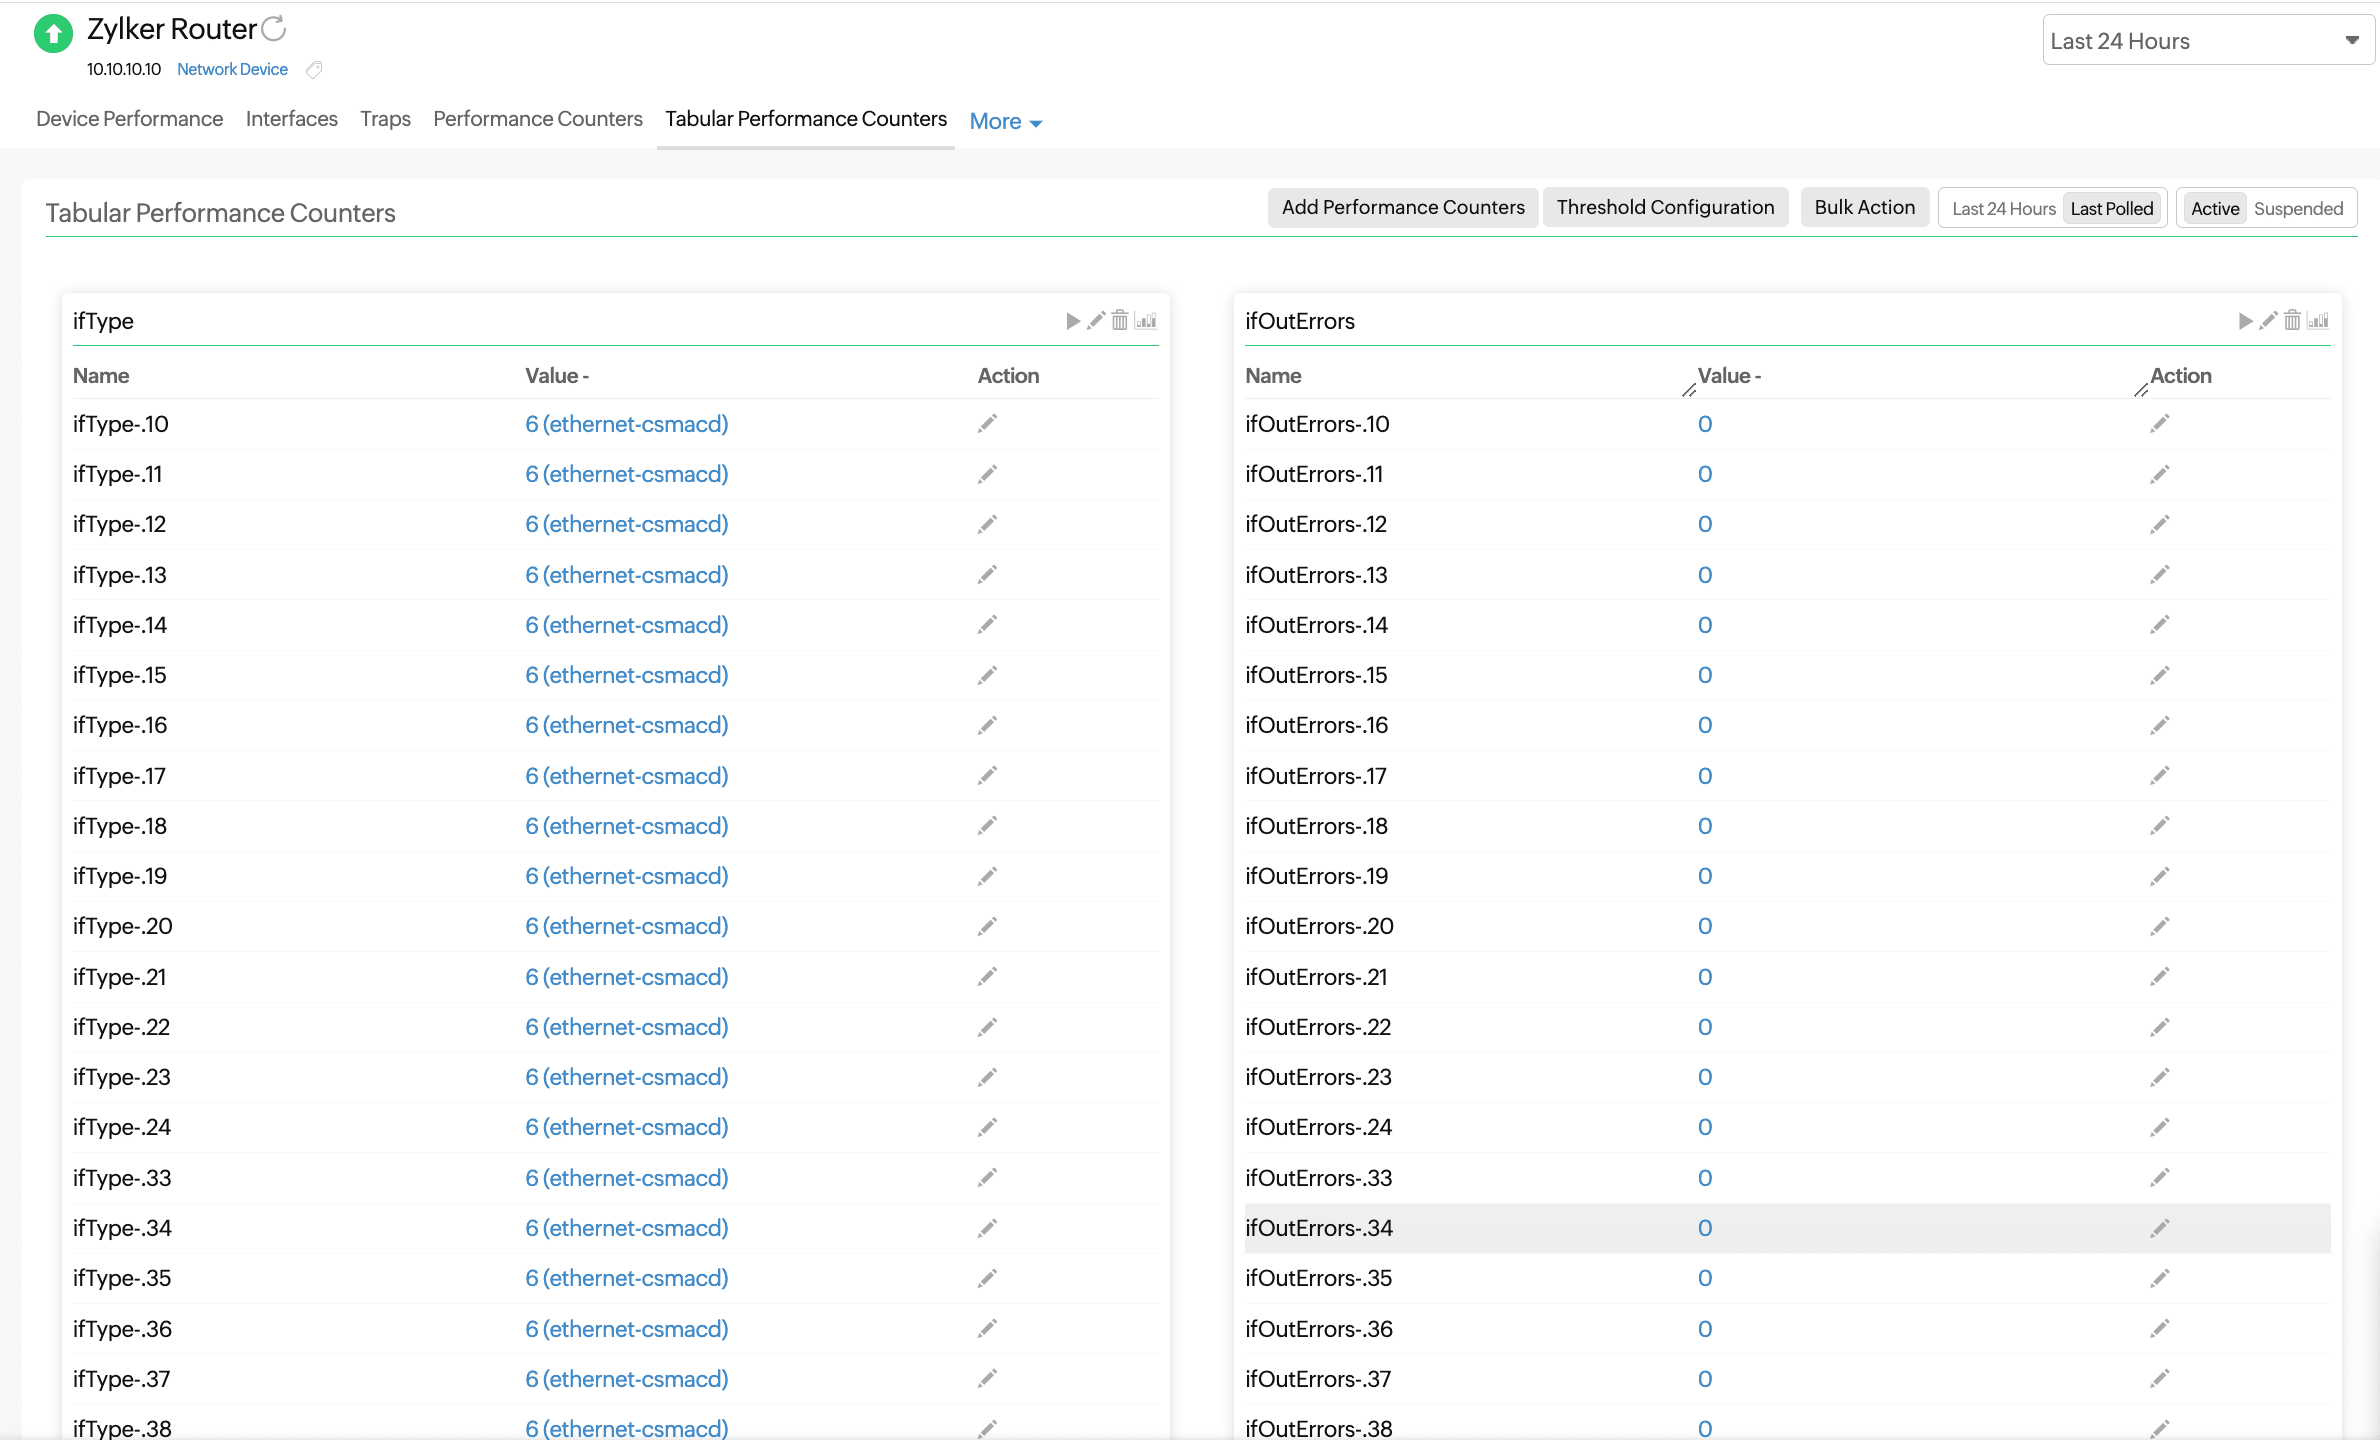Toggle data view to Last Polled
Screen dimensions: 2380x1440
2111,209
